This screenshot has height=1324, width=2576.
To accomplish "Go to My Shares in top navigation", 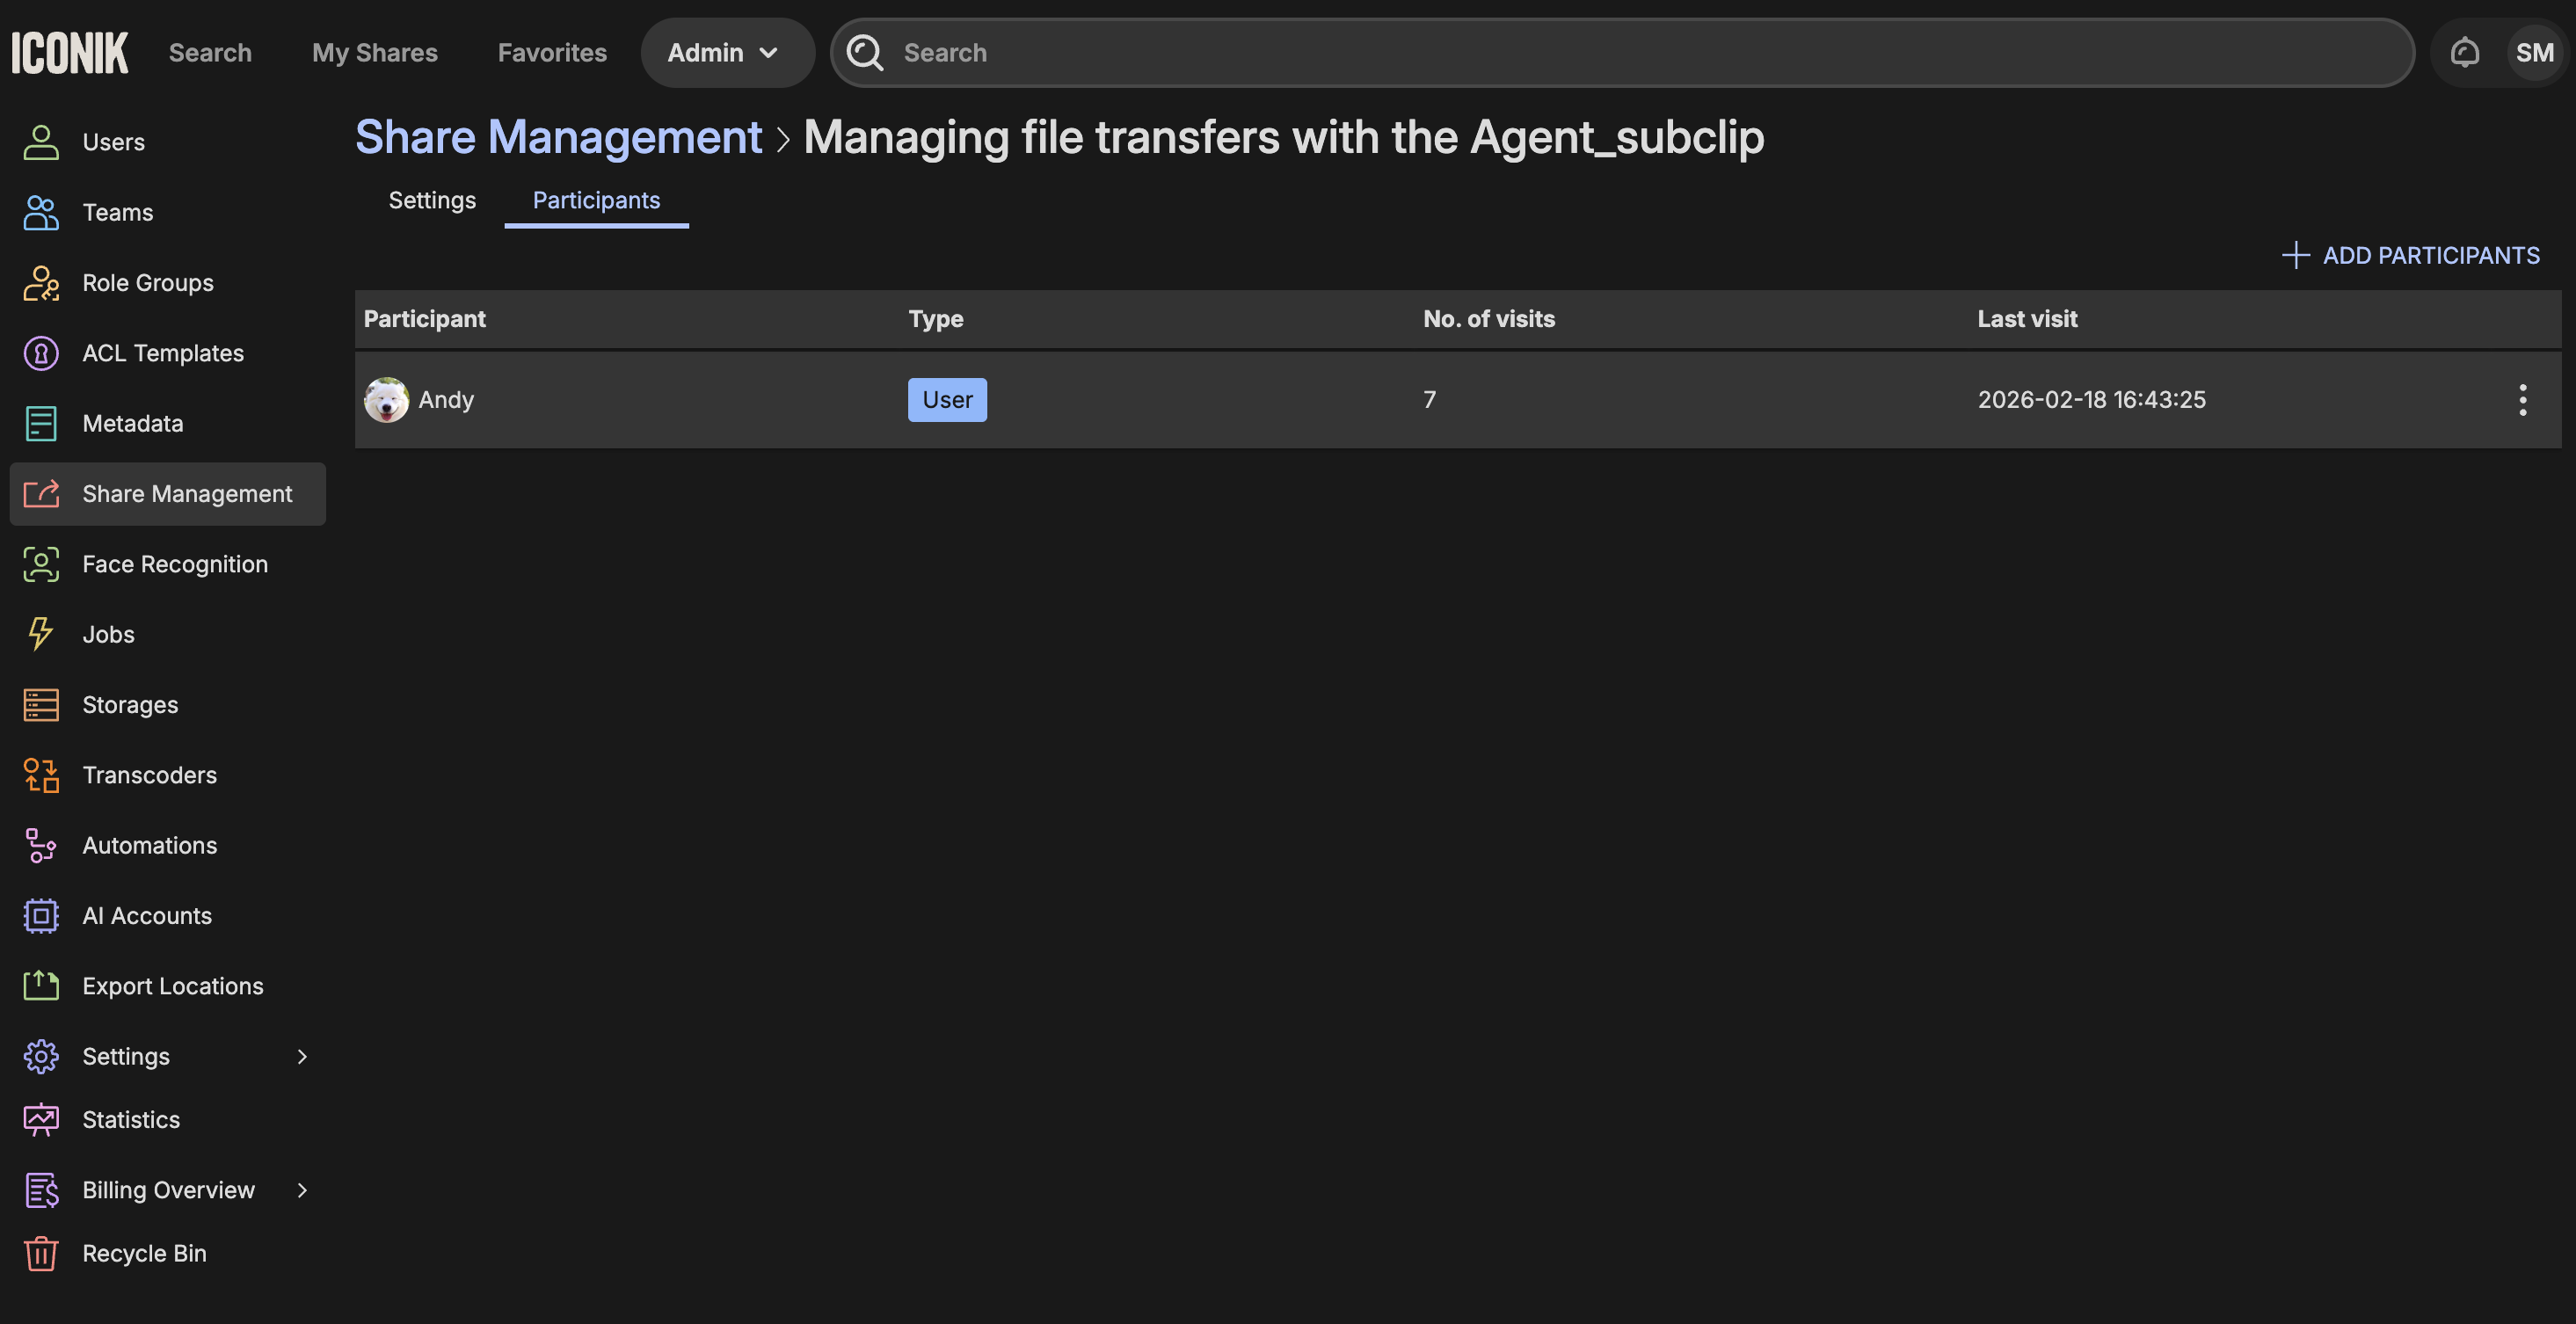I will click(x=374, y=52).
